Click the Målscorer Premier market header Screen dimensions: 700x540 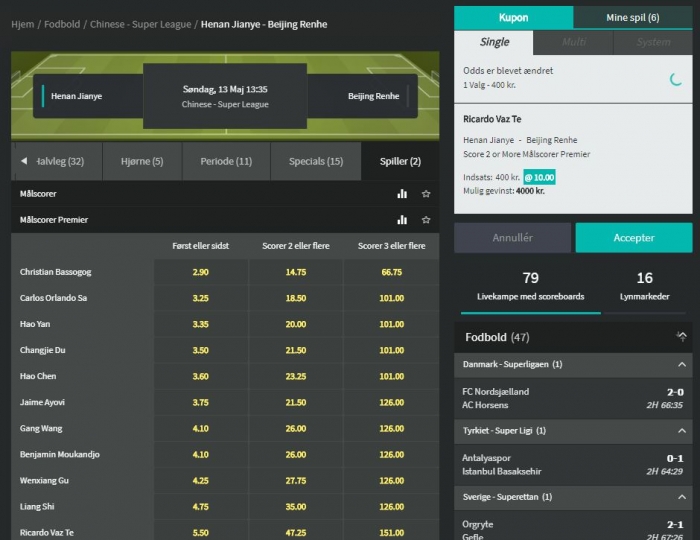pyautogui.click(x=225, y=220)
